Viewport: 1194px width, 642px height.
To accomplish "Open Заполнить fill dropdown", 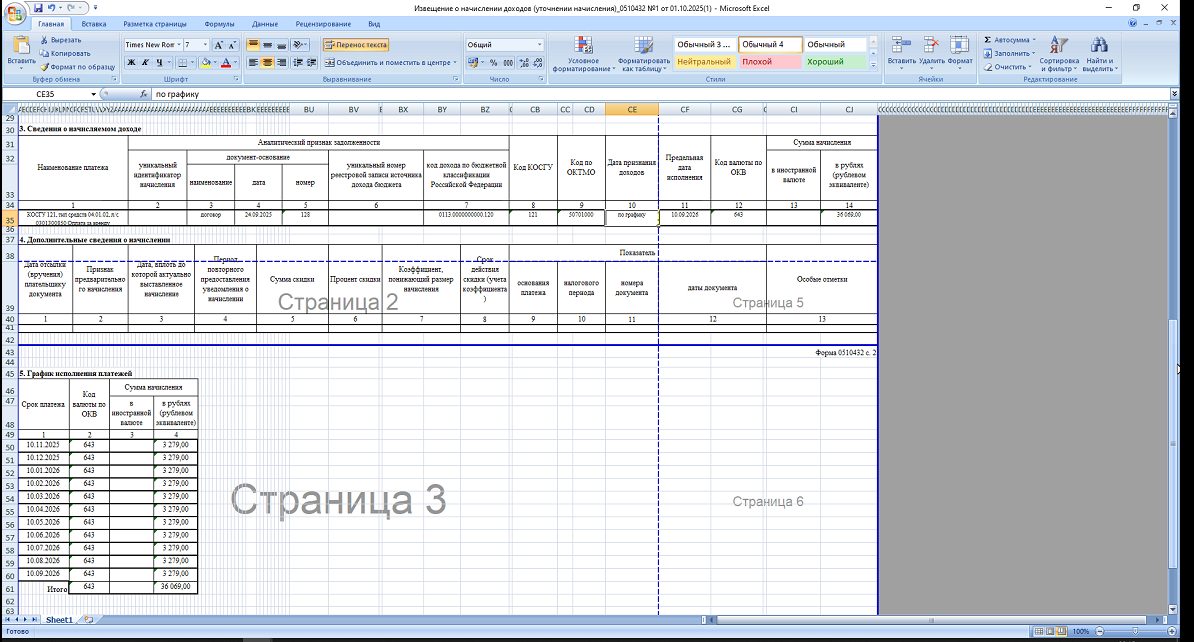I will click(x=1033, y=53).
